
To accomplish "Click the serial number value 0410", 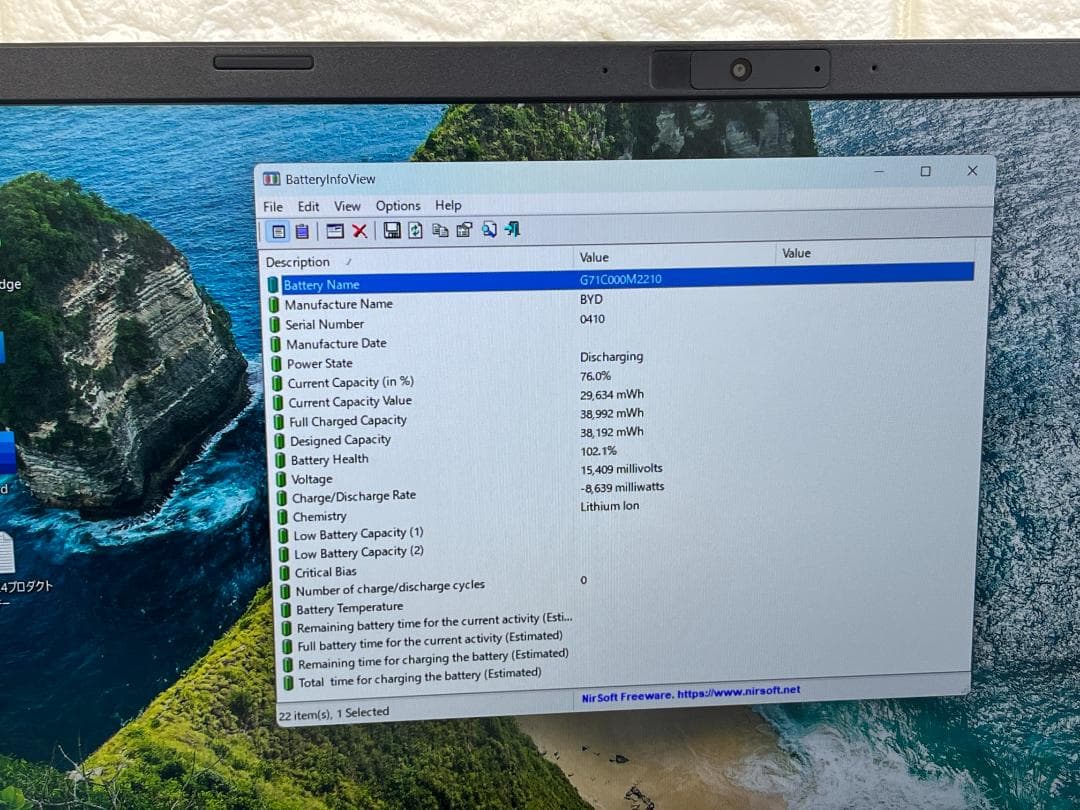I will coord(592,320).
